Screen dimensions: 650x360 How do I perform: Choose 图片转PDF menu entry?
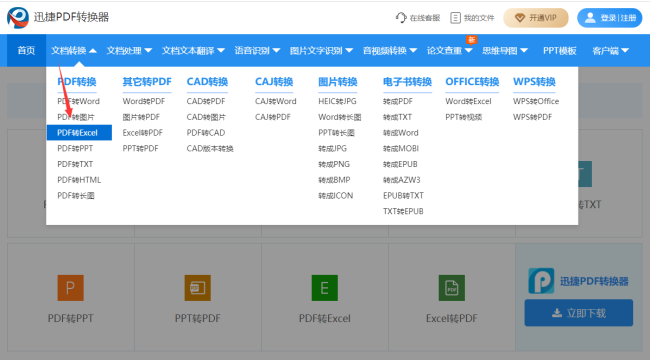(141, 117)
